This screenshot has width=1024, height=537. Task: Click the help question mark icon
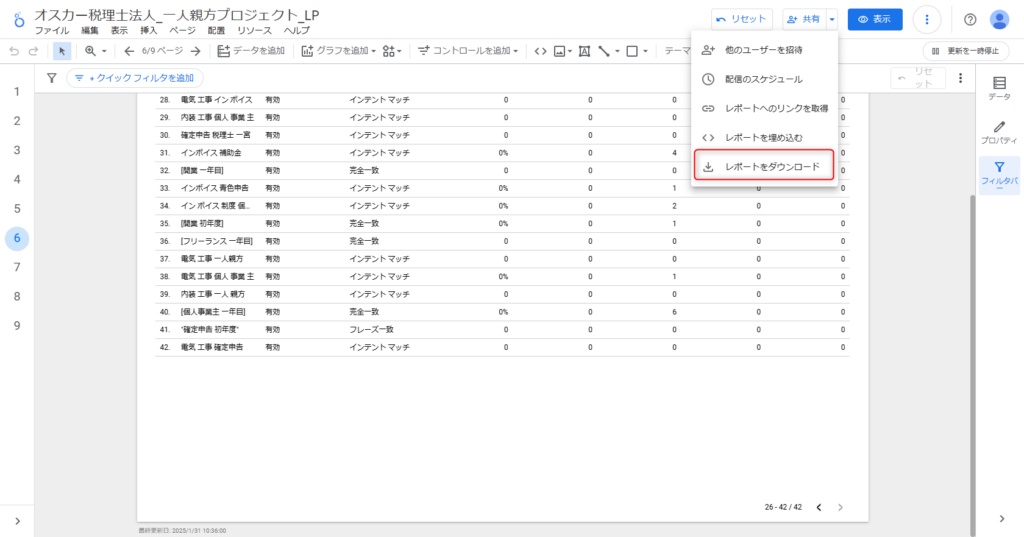970,19
